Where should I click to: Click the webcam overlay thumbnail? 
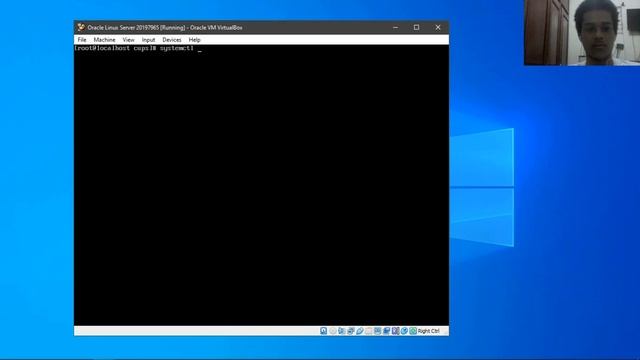pos(582,33)
